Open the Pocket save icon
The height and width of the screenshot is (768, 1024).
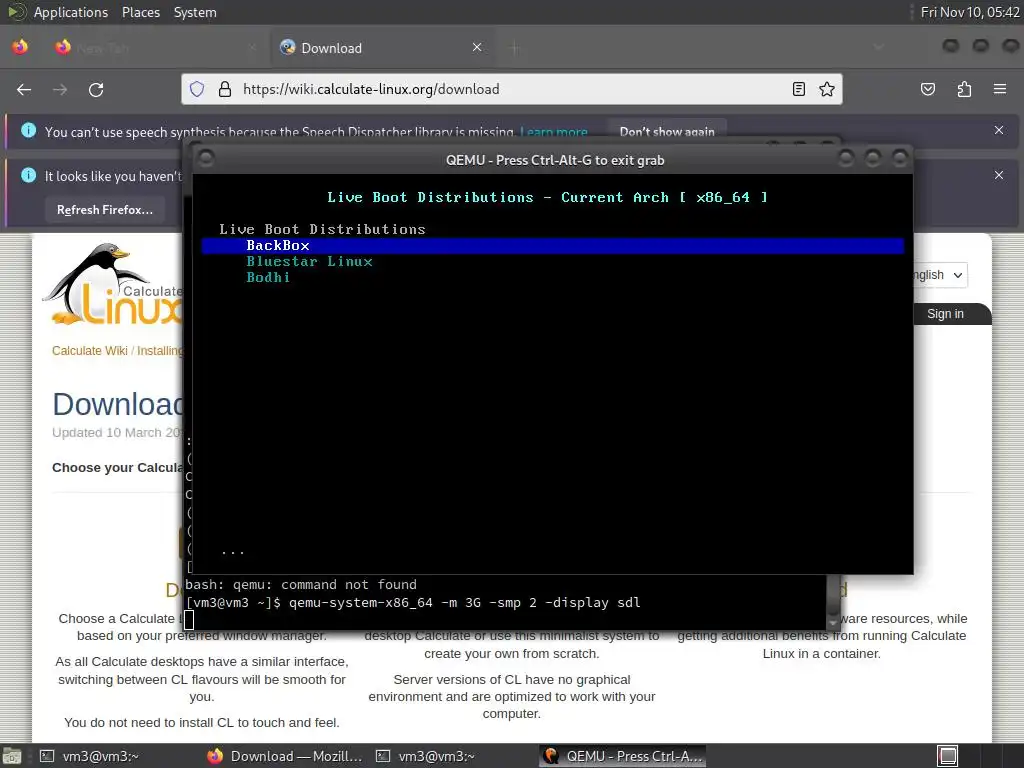pos(928,89)
